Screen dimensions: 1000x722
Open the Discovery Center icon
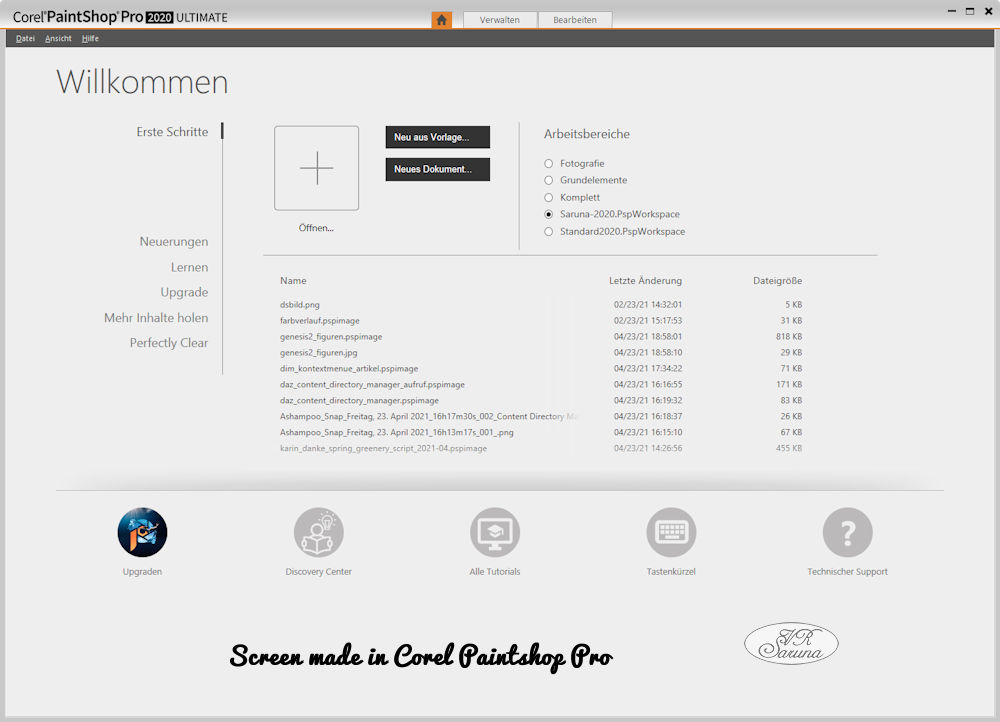click(319, 532)
